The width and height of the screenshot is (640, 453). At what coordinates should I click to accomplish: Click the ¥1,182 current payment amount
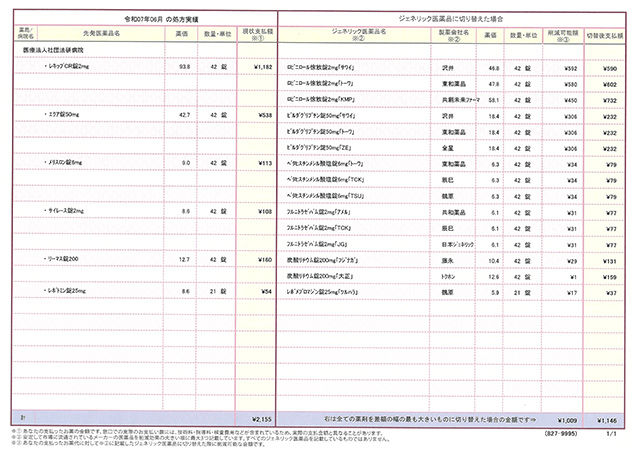click(x=262, y=66)
